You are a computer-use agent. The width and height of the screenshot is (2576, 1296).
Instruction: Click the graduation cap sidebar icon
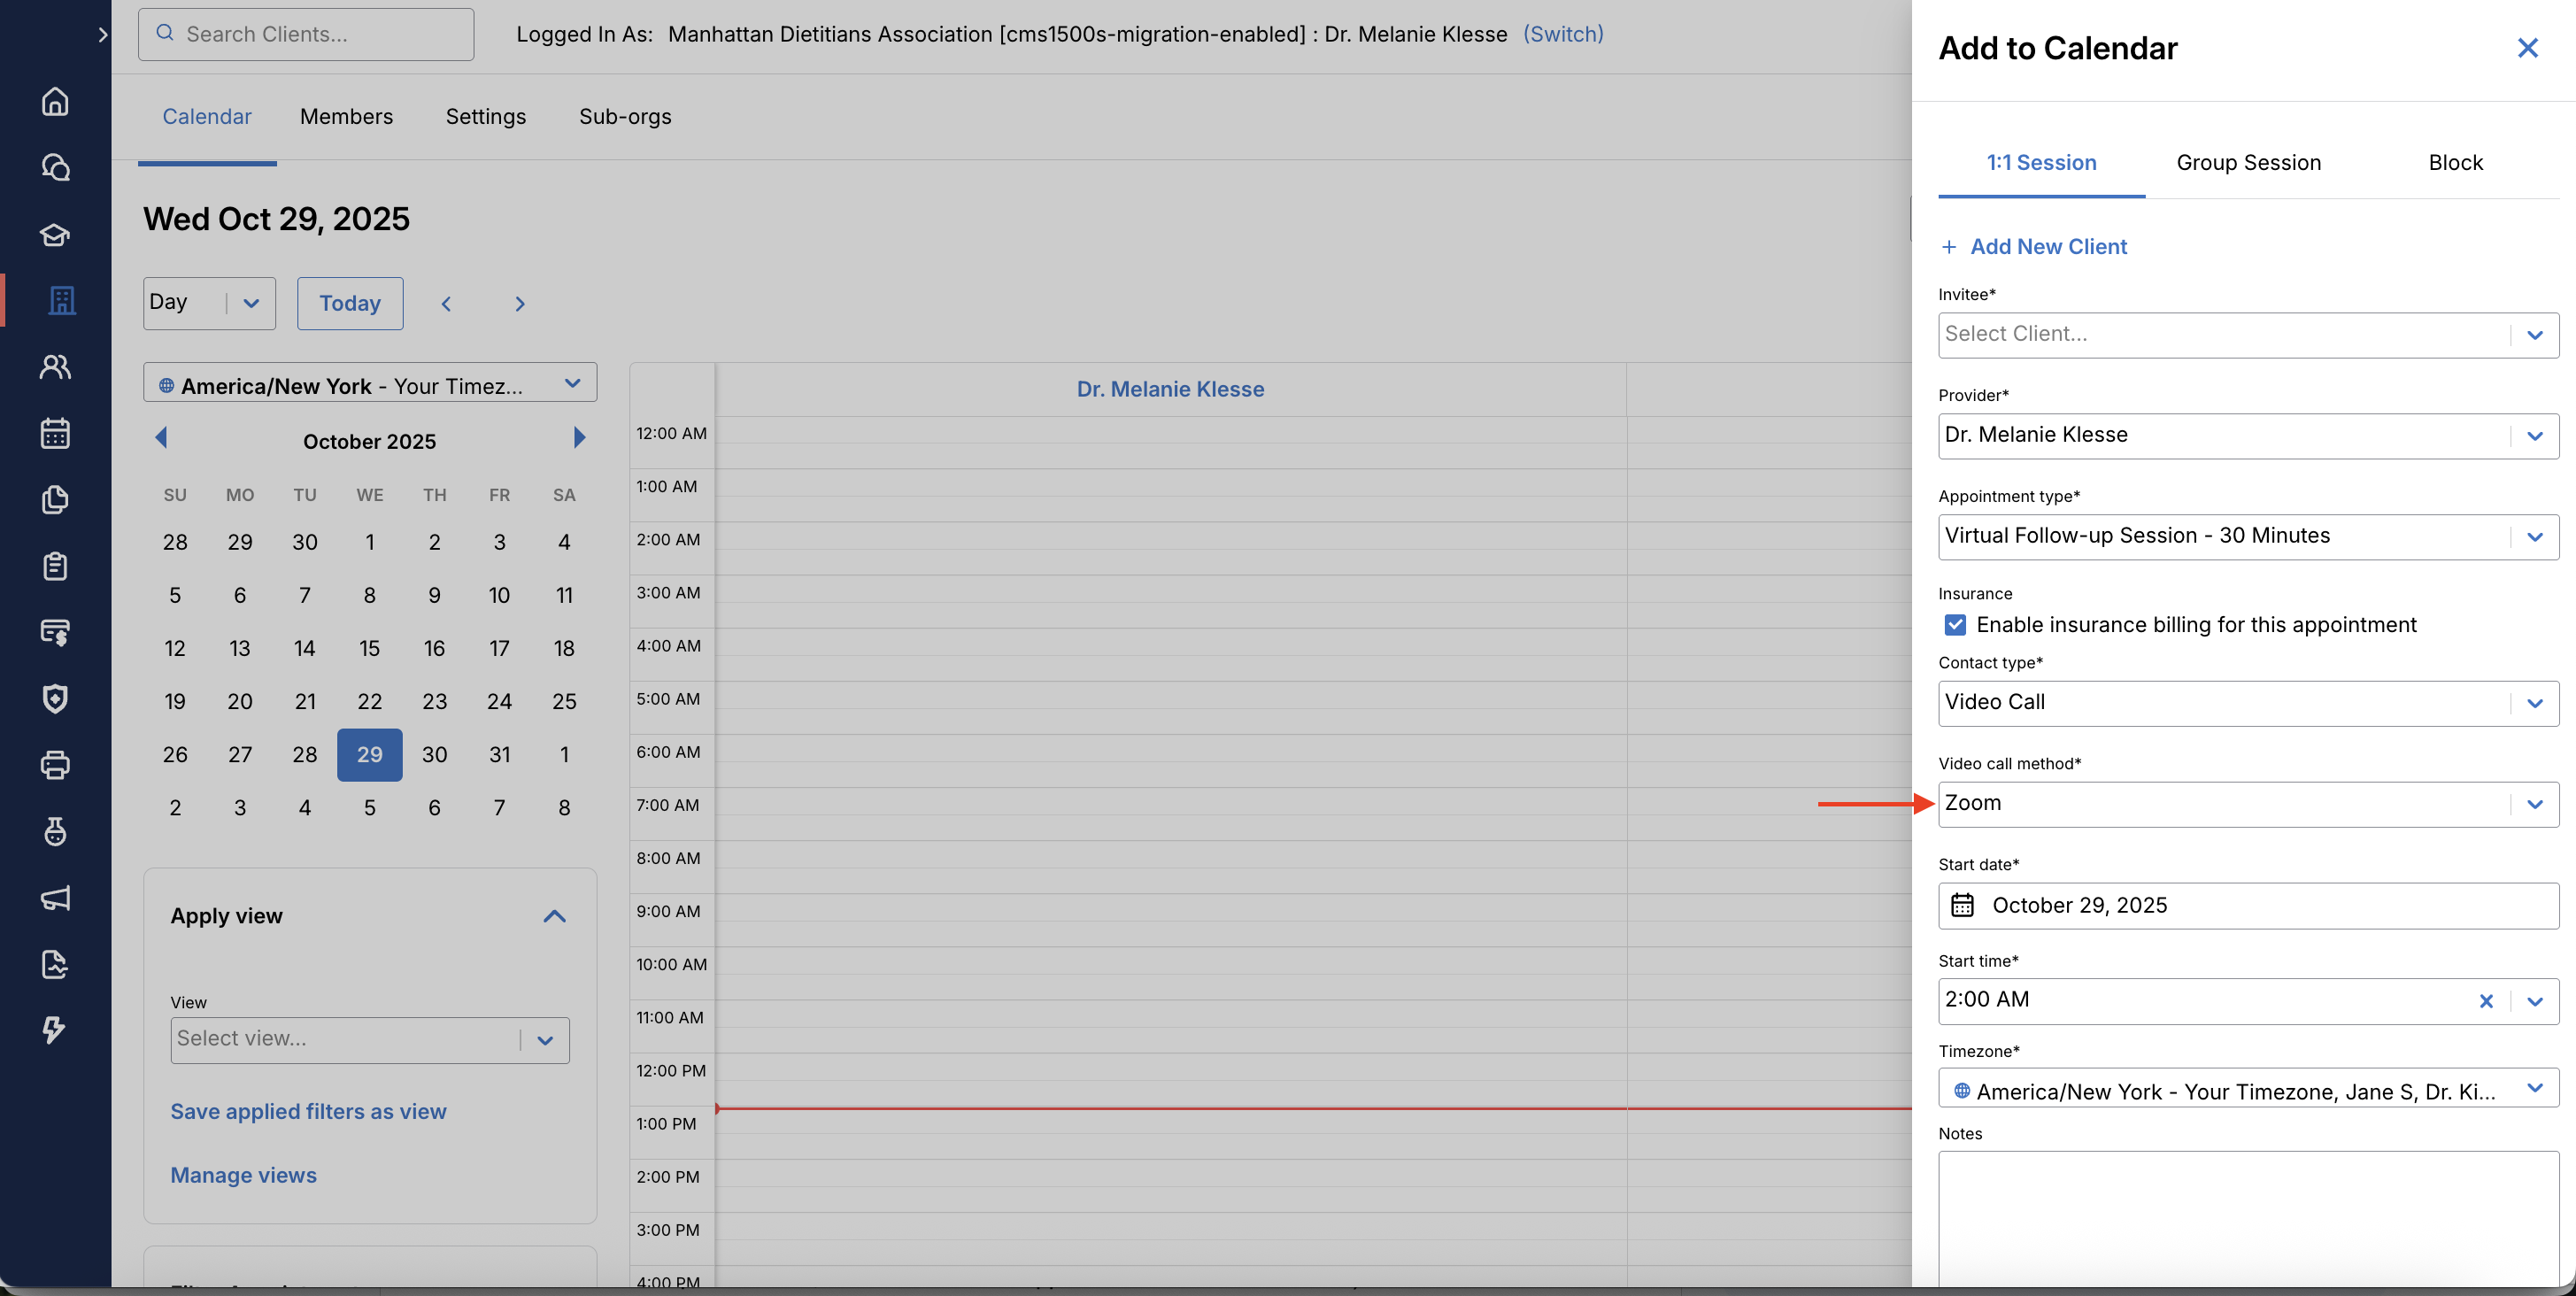[55, 234]
